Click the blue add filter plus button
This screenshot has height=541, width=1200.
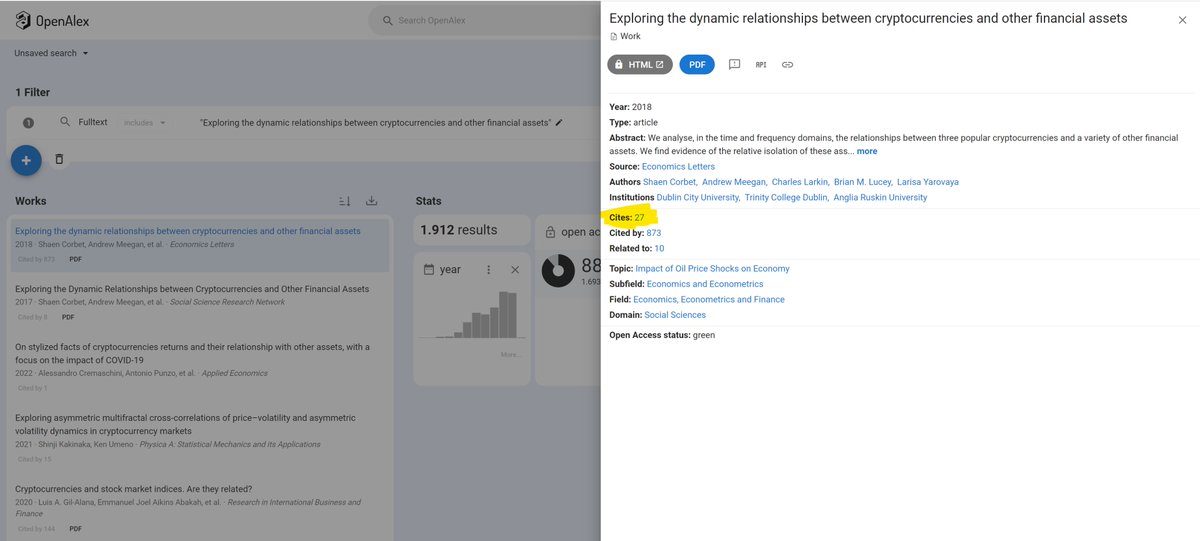pos(26,159)
